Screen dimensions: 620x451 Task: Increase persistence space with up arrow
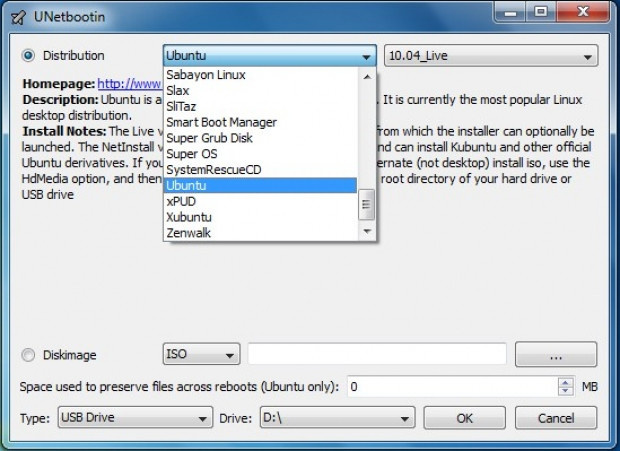pyautogui.click(x=565, y=382)
